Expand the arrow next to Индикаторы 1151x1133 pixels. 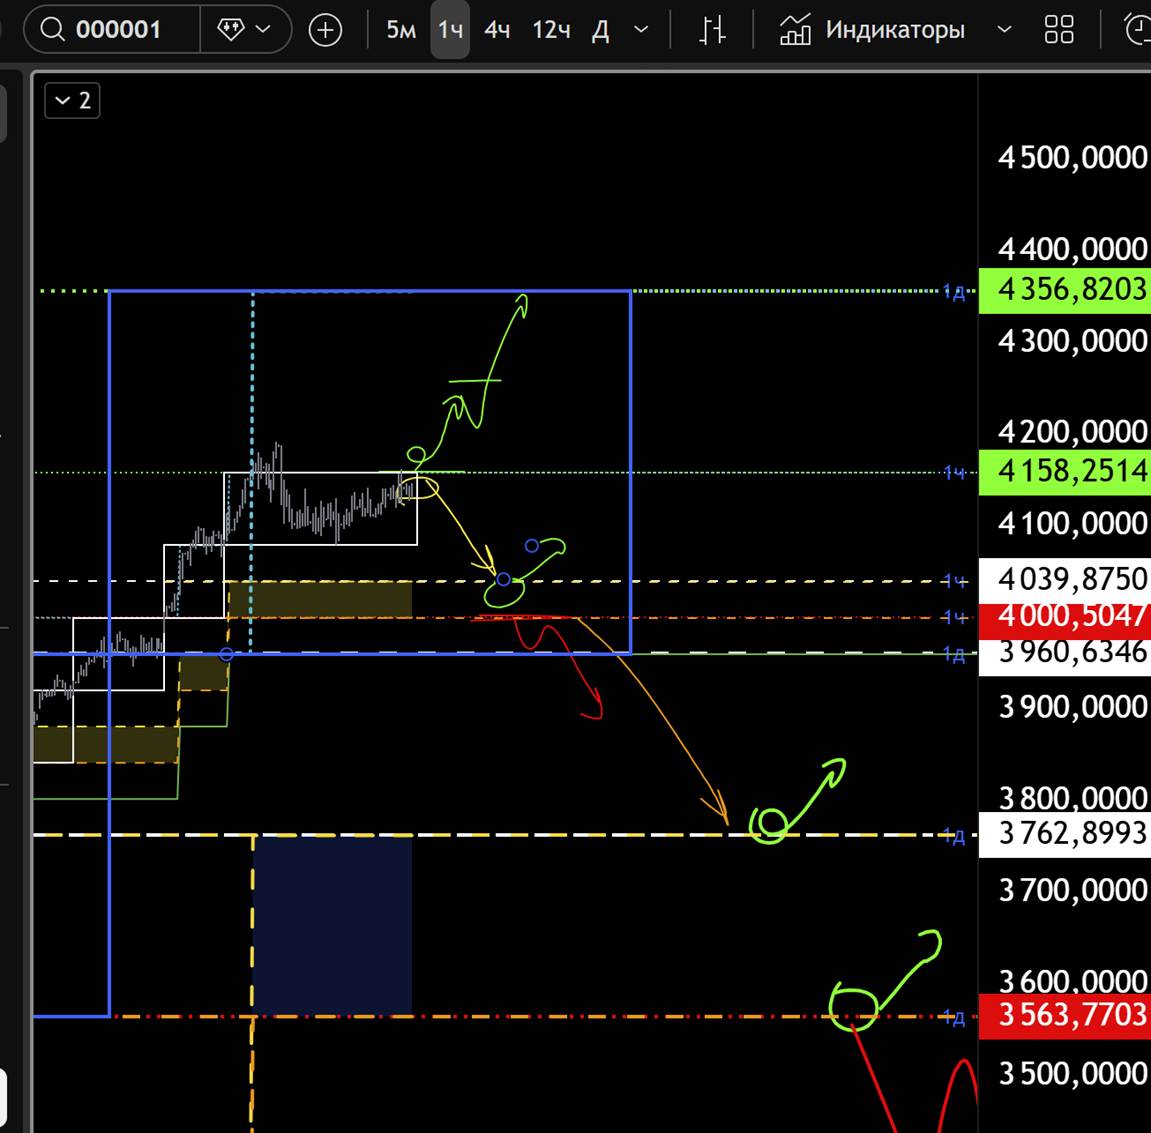point(1004,30)
